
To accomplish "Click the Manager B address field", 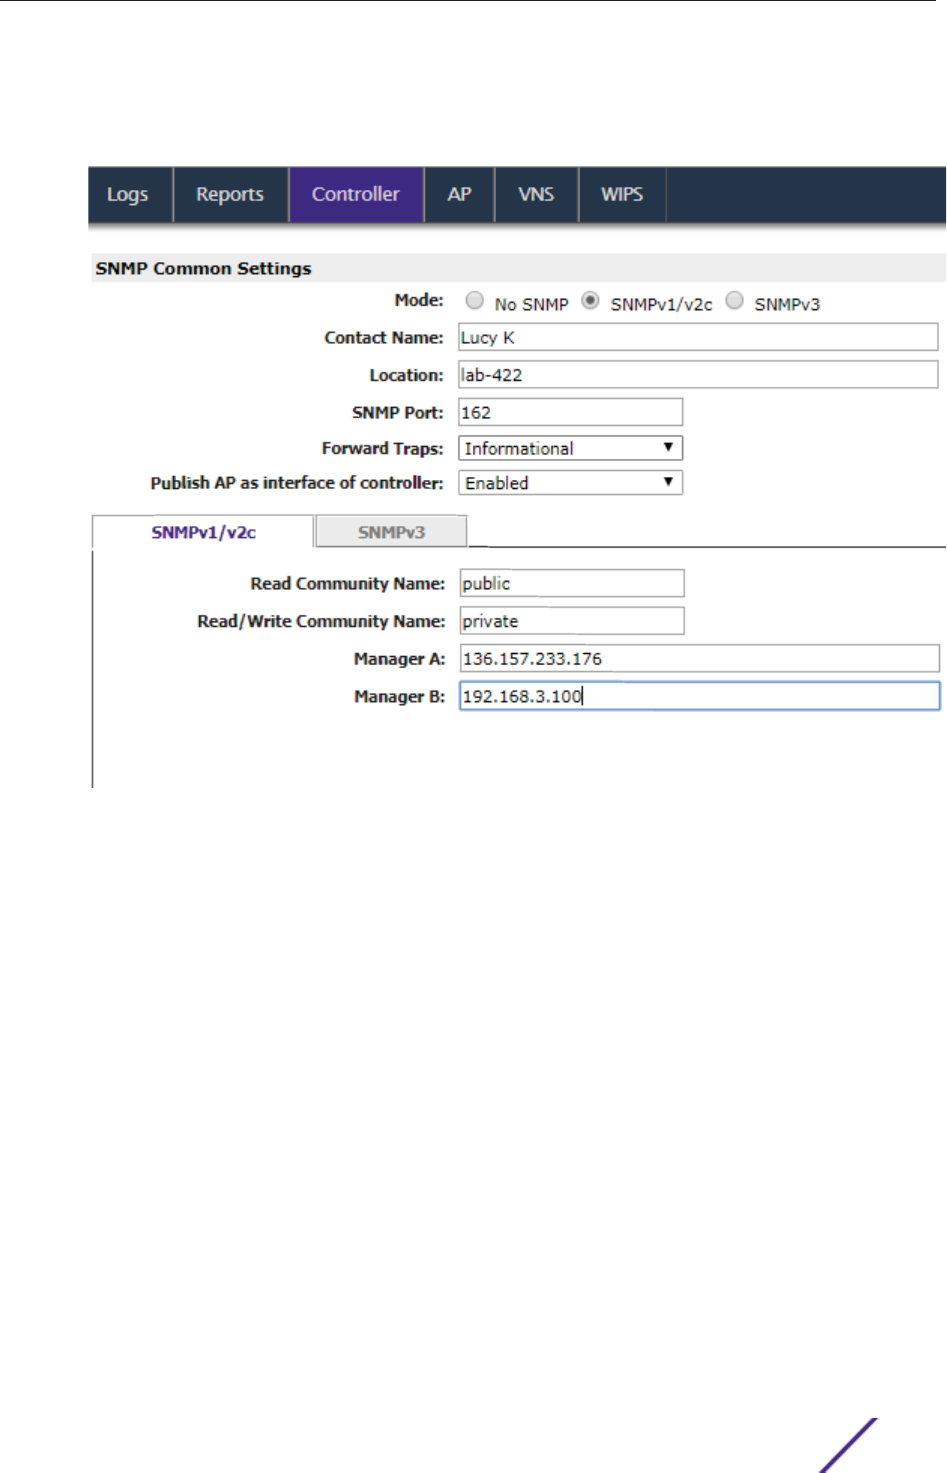I will click(700, 696).
